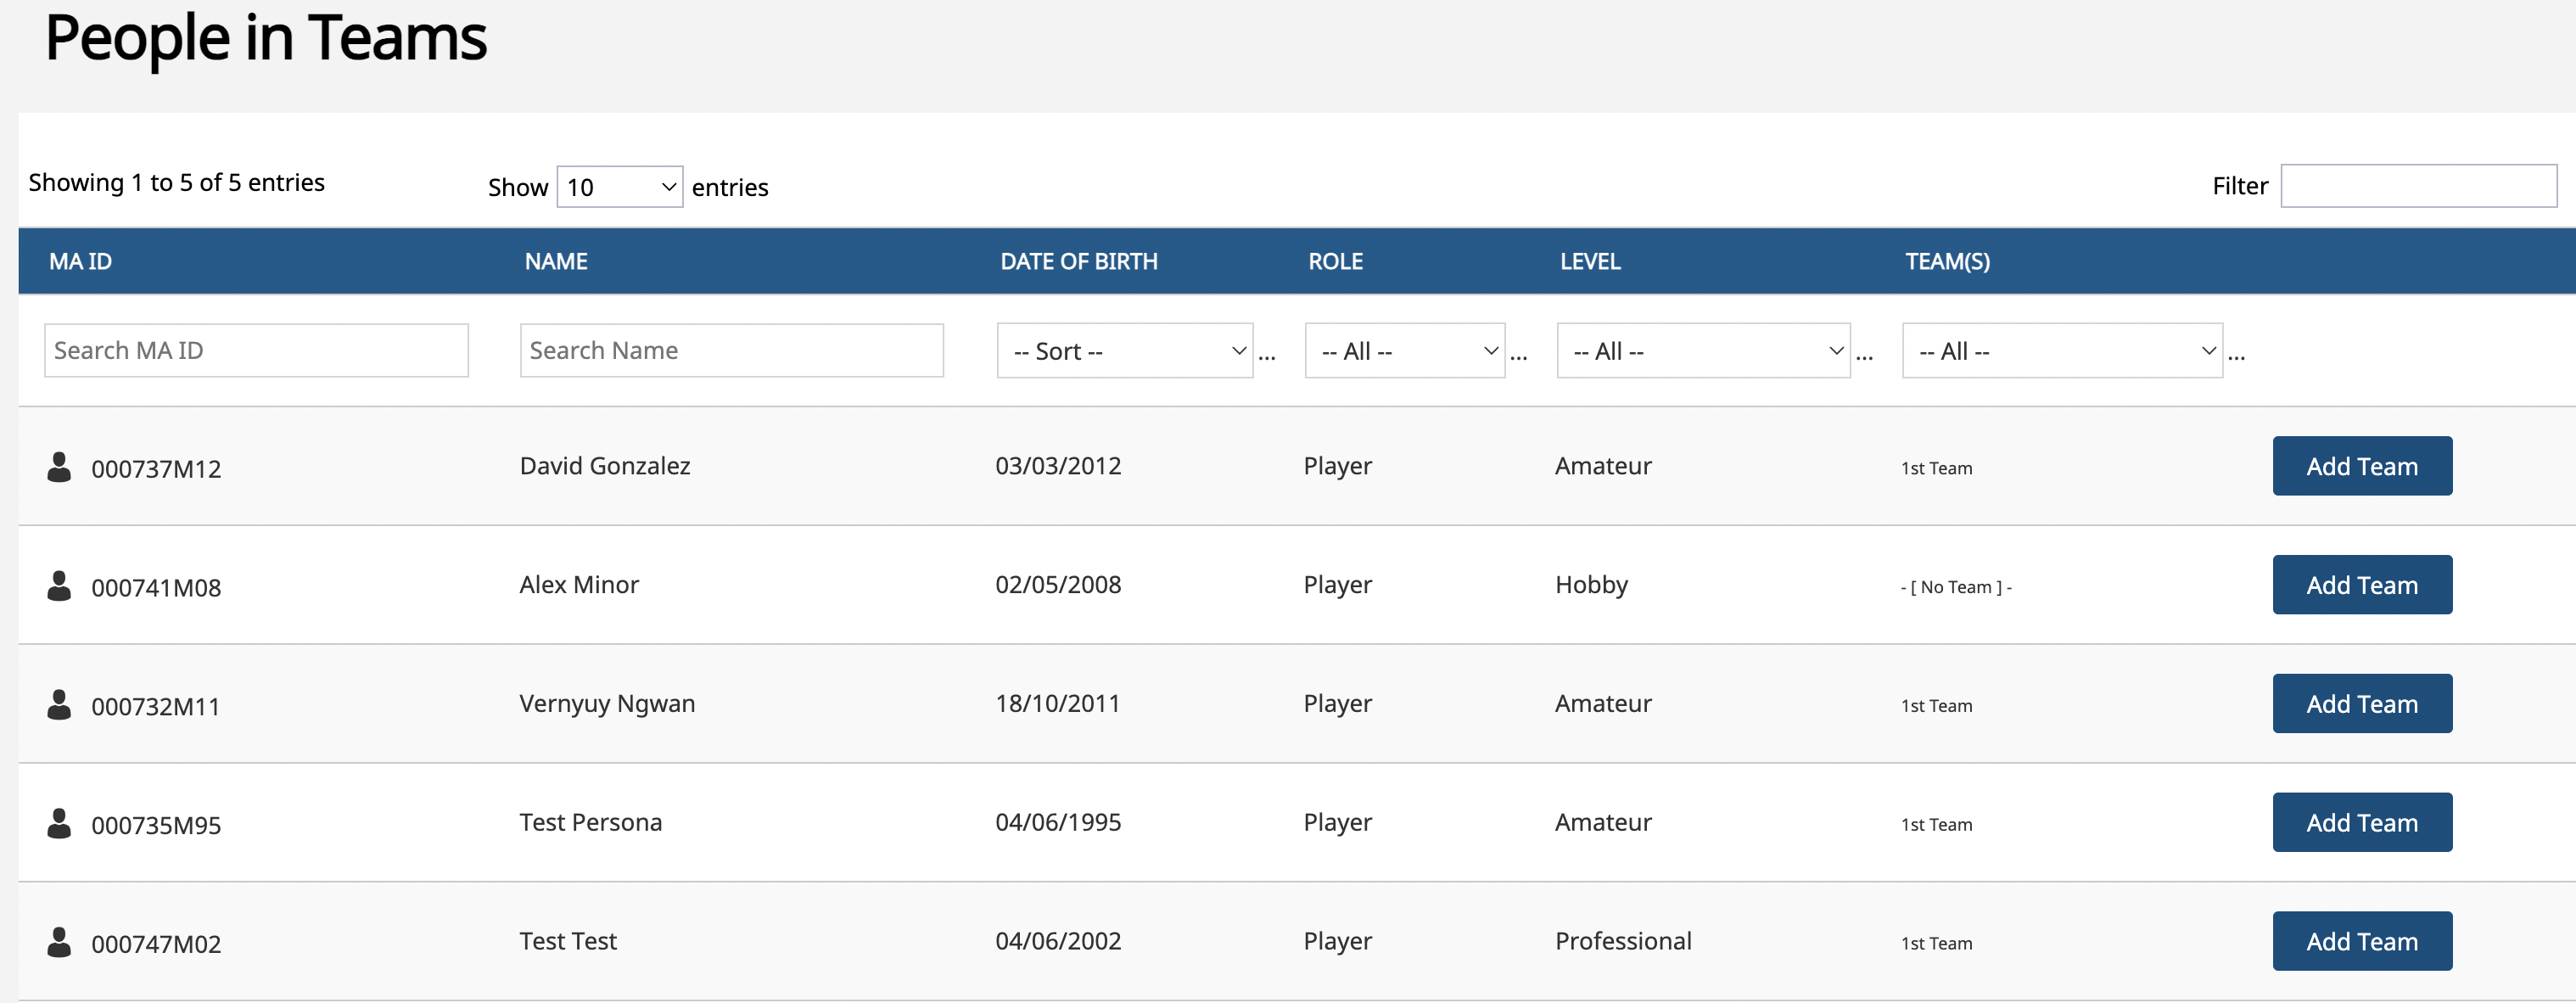Sort by the TEAM(S) column header
Screen dimensions: 2576x1003
[1947, 261]
